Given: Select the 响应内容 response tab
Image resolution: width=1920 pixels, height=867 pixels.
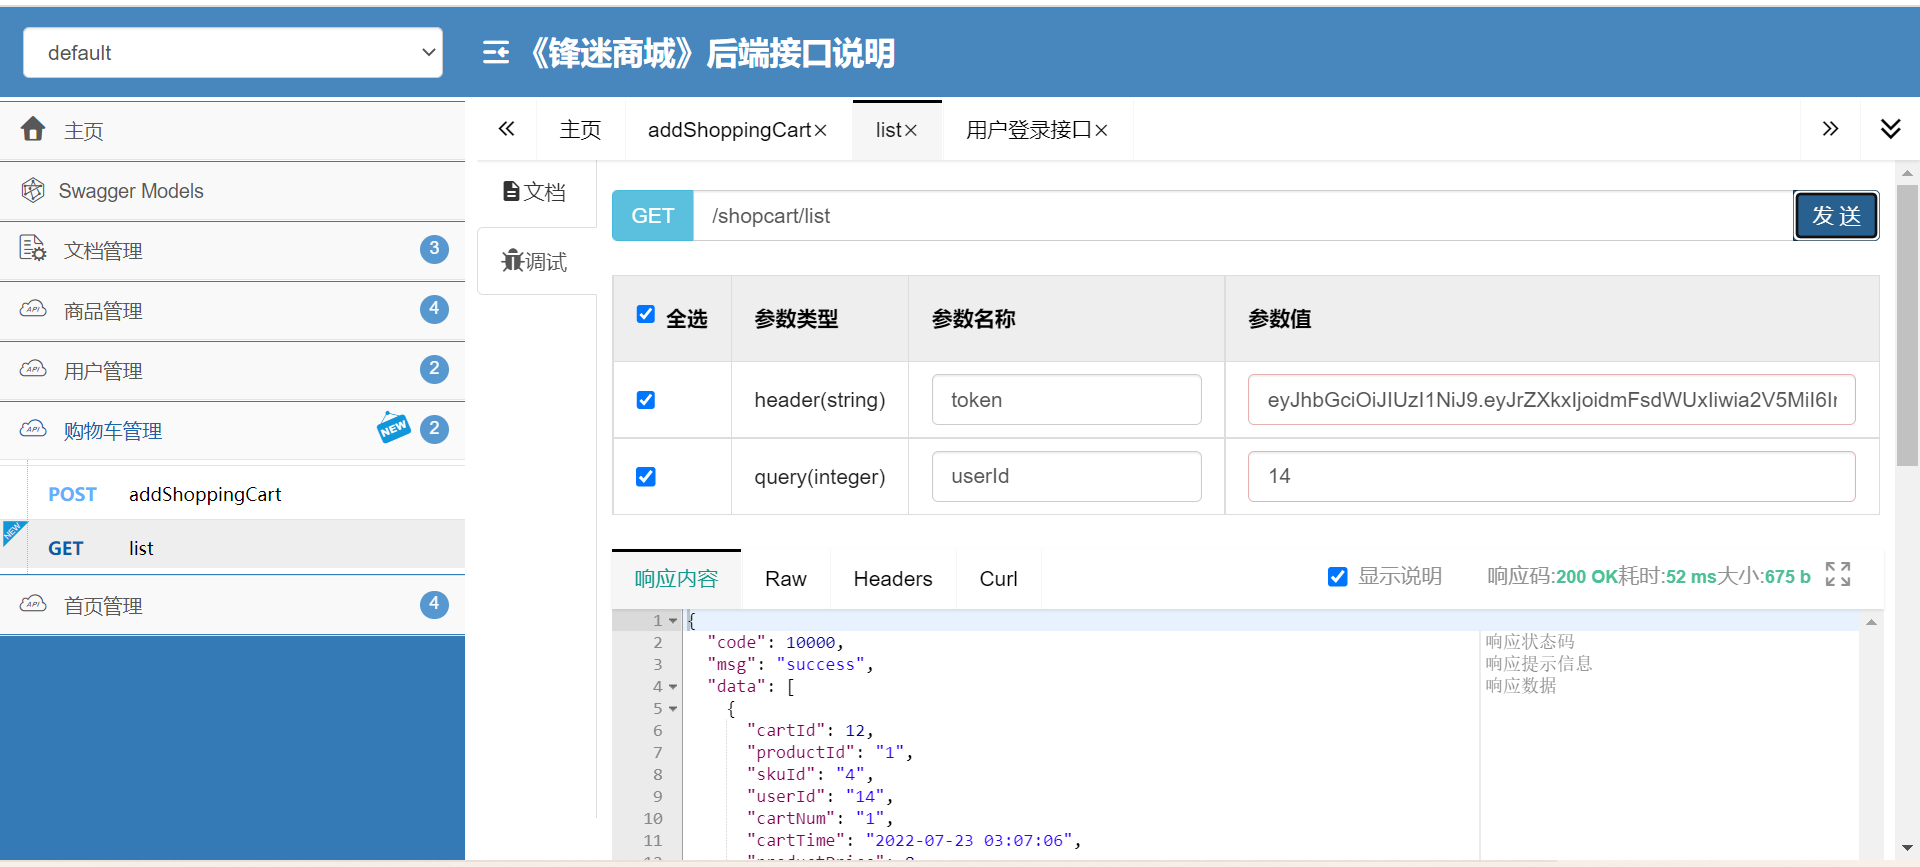Looking at the screenshot, I should pos(676,578).
